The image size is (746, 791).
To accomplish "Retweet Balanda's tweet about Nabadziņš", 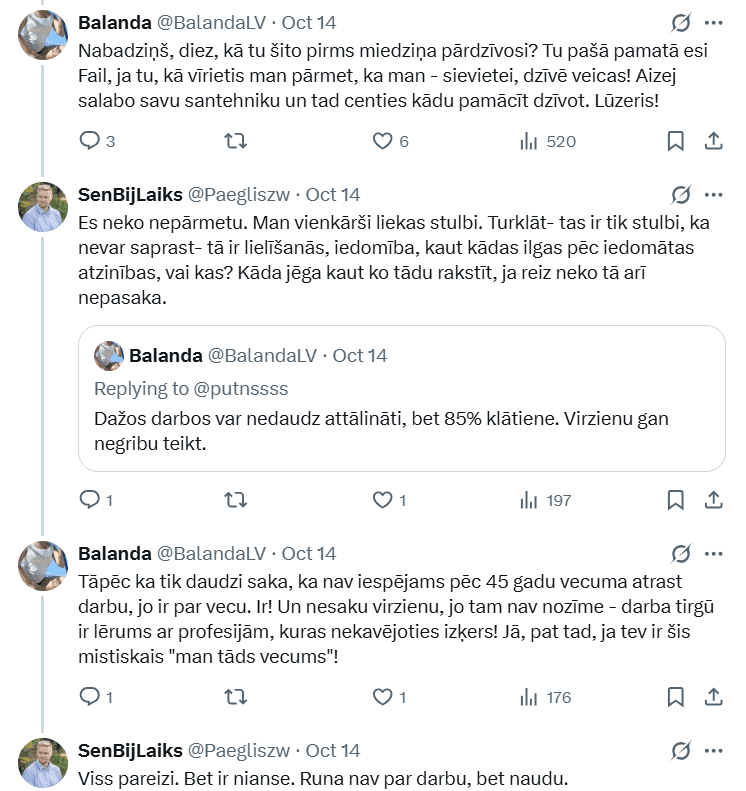I will pos(235,141).
